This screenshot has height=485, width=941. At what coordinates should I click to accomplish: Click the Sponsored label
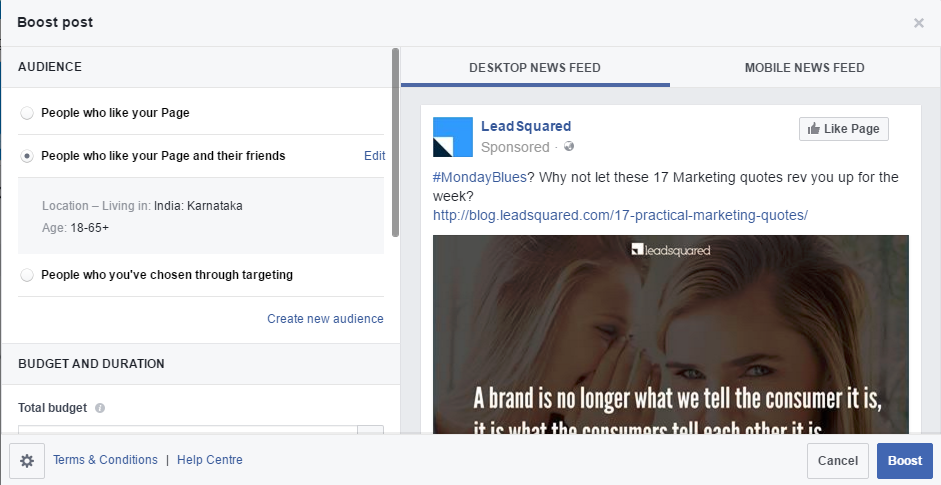(x=515, y=147)
